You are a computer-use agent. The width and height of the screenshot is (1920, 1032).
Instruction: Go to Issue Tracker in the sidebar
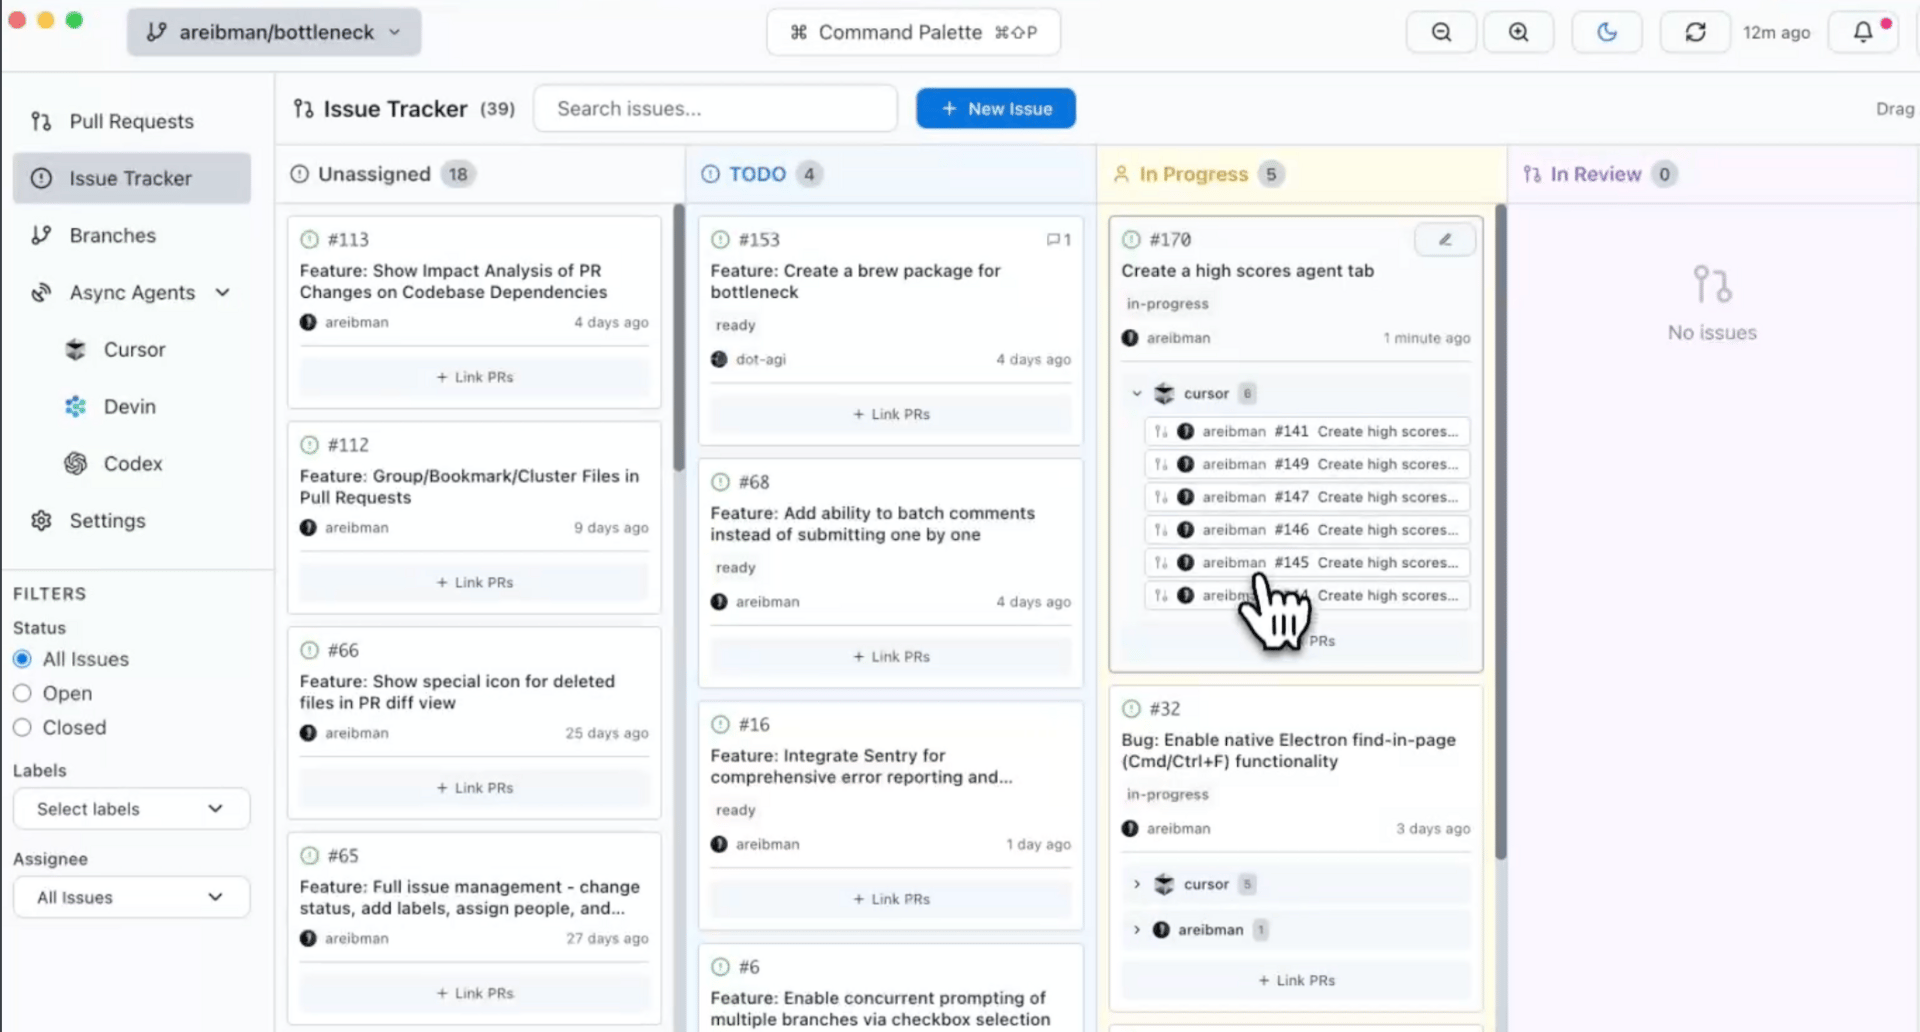pos(131,178)
